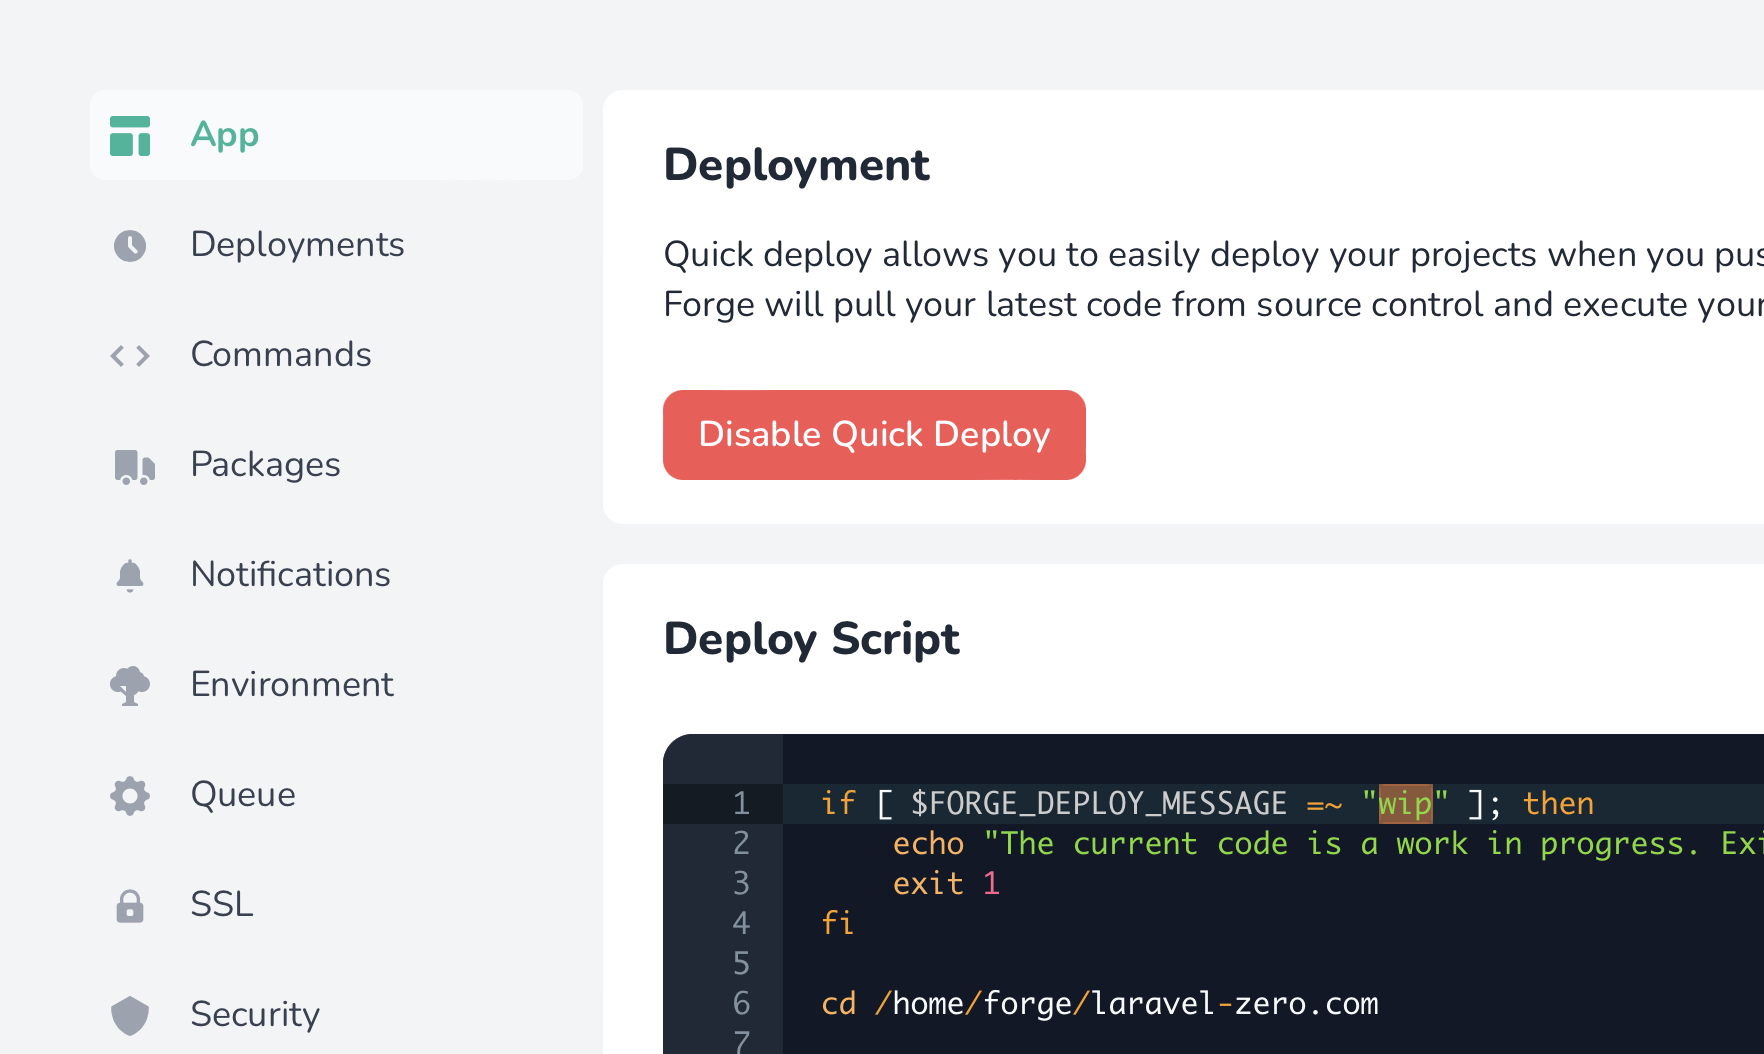Disable Quick Deploy for this site
Image resolution: width=1764 pixels, height=1054 pixels.
point(873,434)
